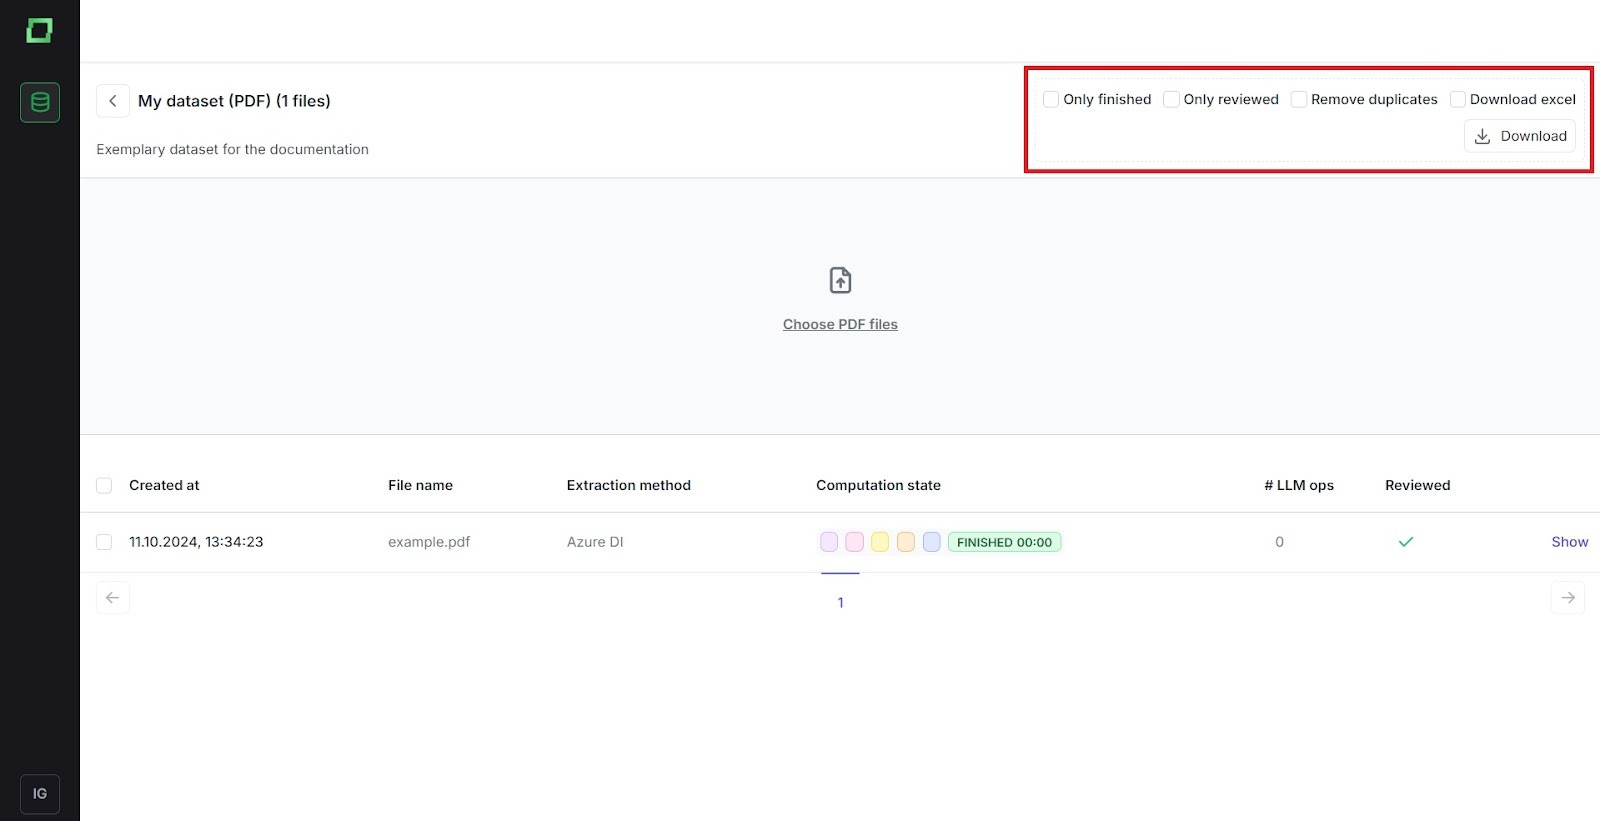Click the orange computation state square
The height and width of the screenshot is (821, 1600).
906,542
